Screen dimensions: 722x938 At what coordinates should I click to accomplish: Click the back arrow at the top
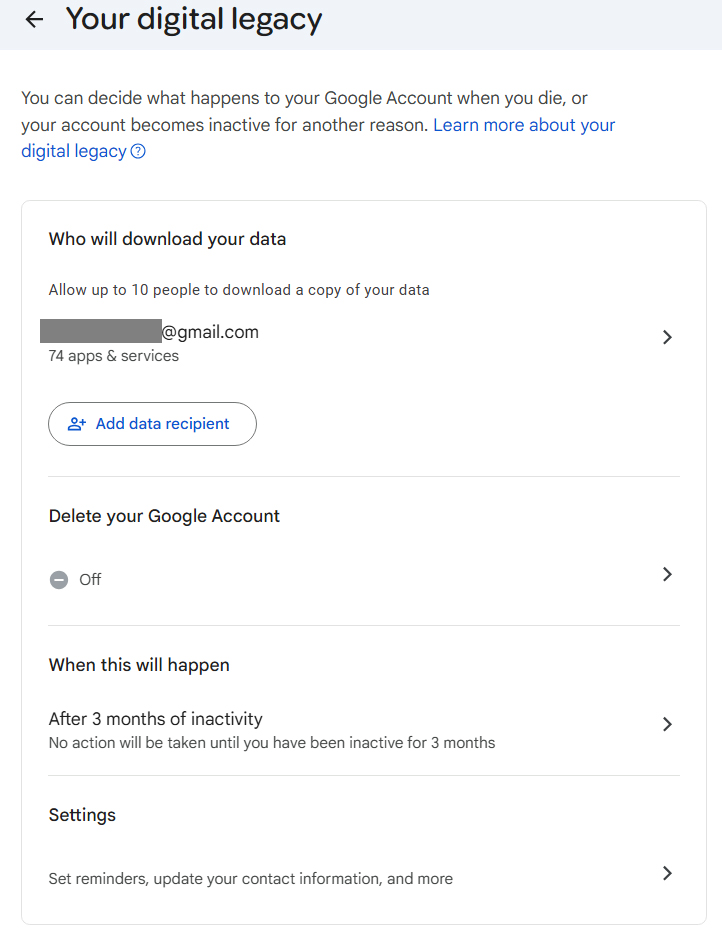34,19
